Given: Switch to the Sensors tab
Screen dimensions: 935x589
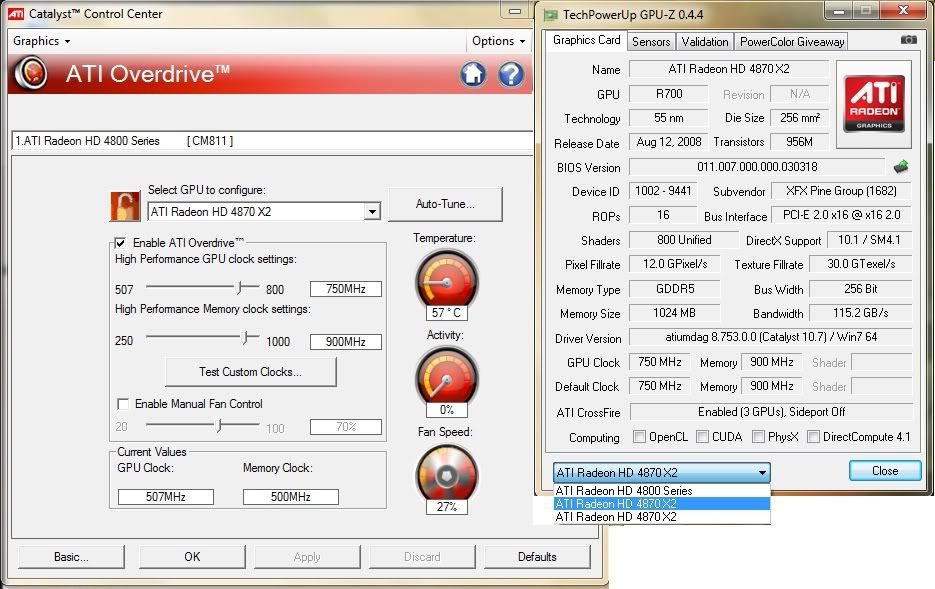Looking at the screenshot, I should click(x=651, y=41).
